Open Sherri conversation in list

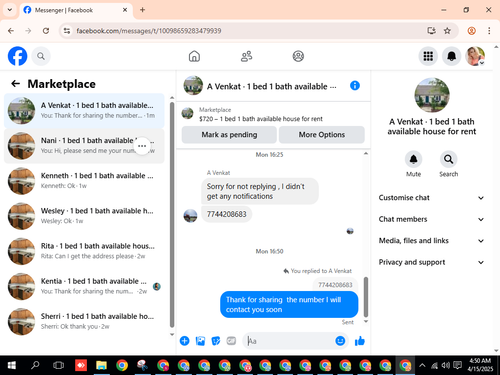(84, 321)
